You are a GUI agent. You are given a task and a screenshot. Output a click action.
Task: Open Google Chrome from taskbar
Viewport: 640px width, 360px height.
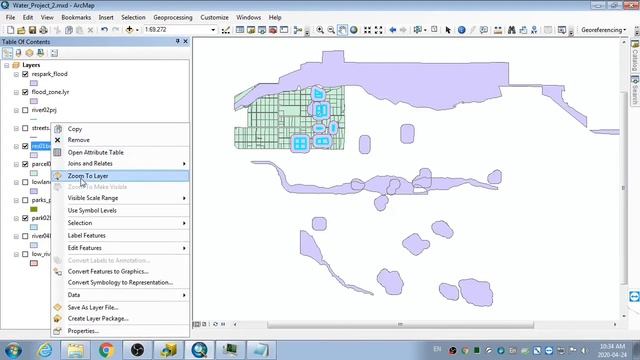point(106,350)
